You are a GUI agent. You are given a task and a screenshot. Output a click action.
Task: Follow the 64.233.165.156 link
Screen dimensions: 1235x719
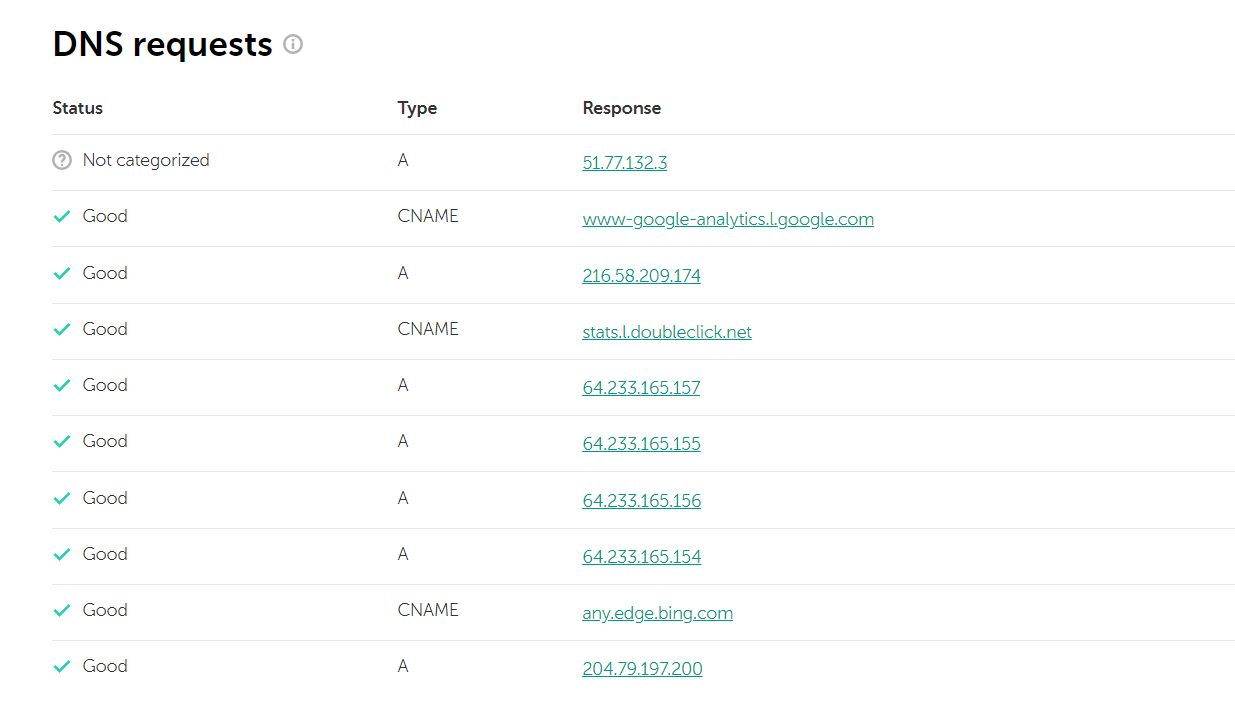(641, 501)
